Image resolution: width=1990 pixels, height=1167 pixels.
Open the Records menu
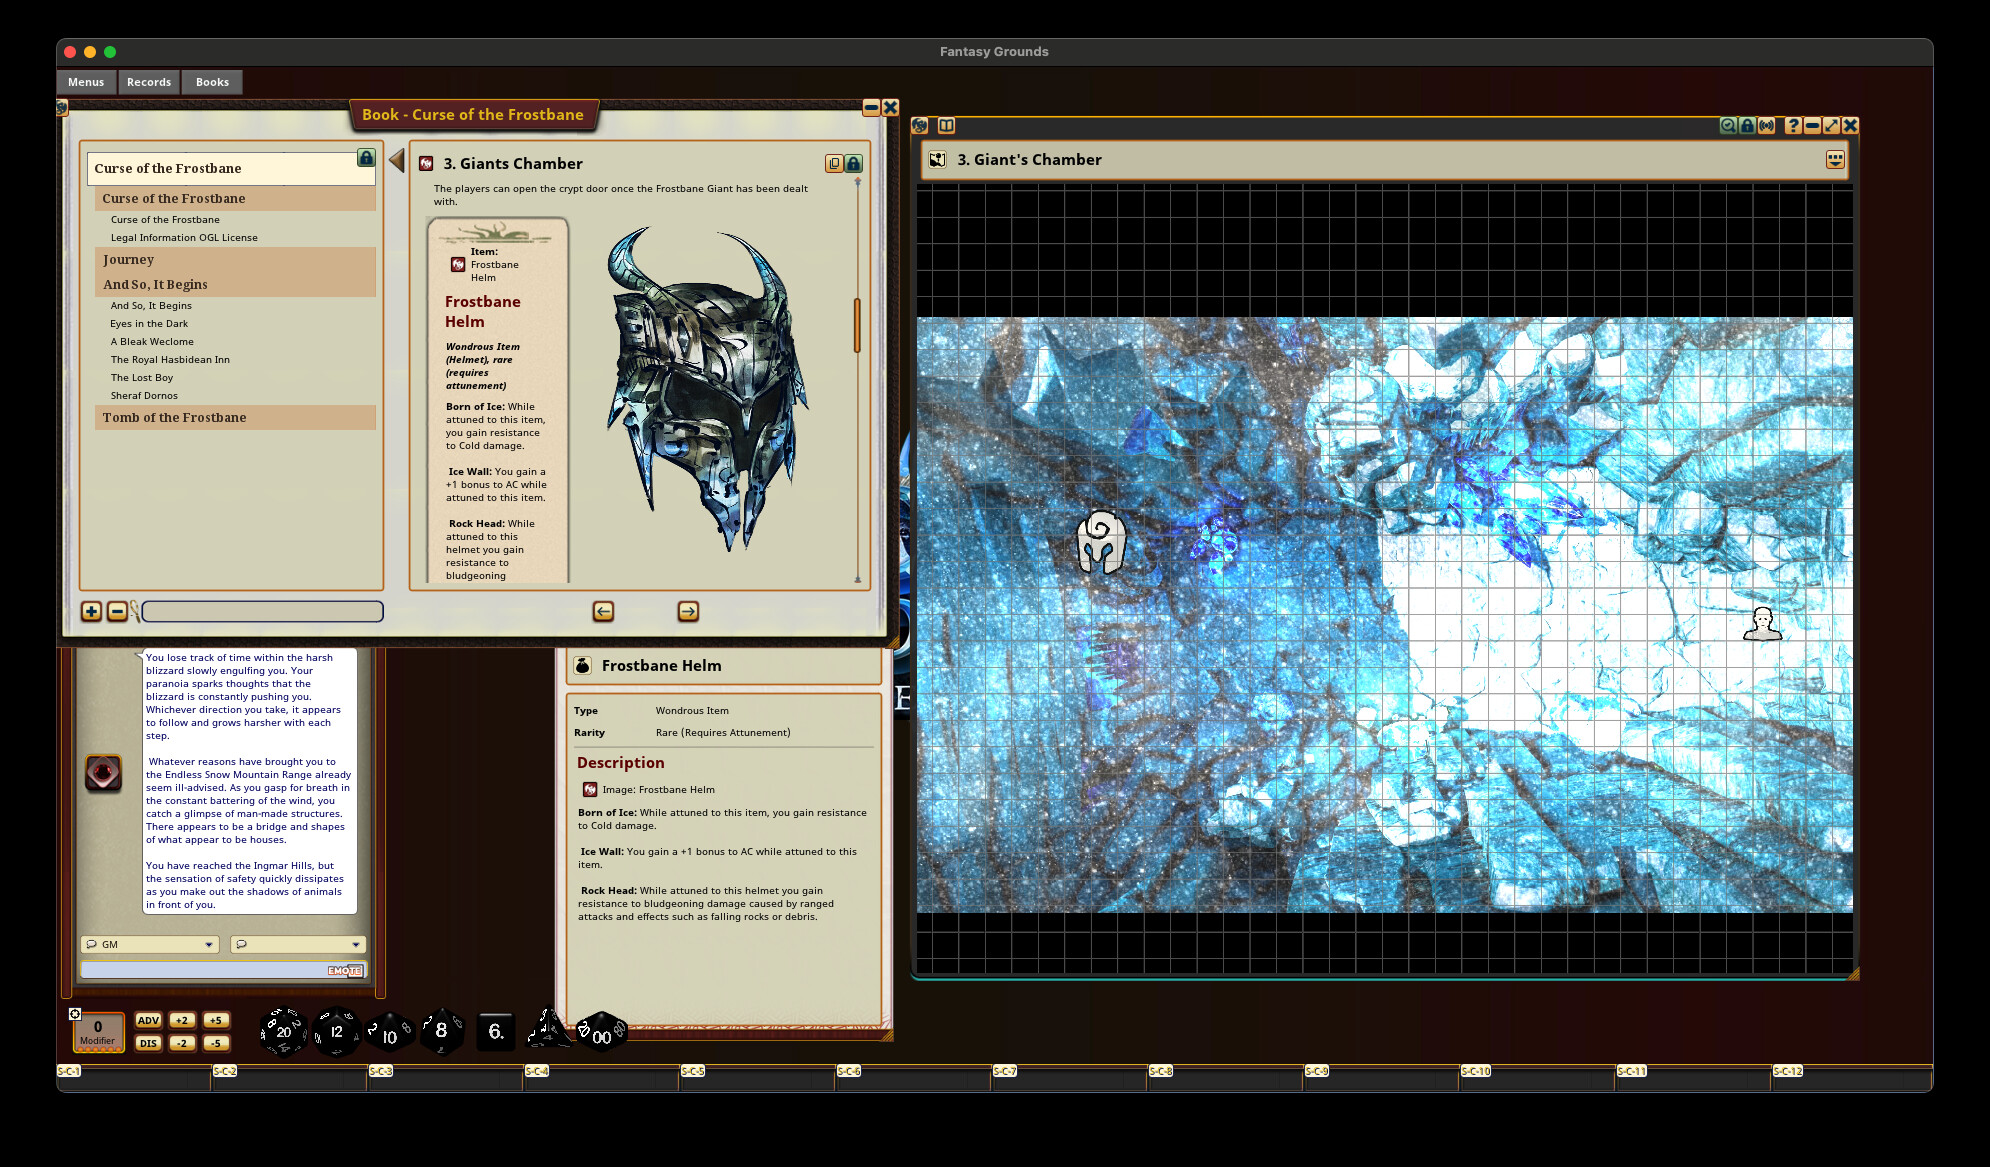tap(148, 82)
